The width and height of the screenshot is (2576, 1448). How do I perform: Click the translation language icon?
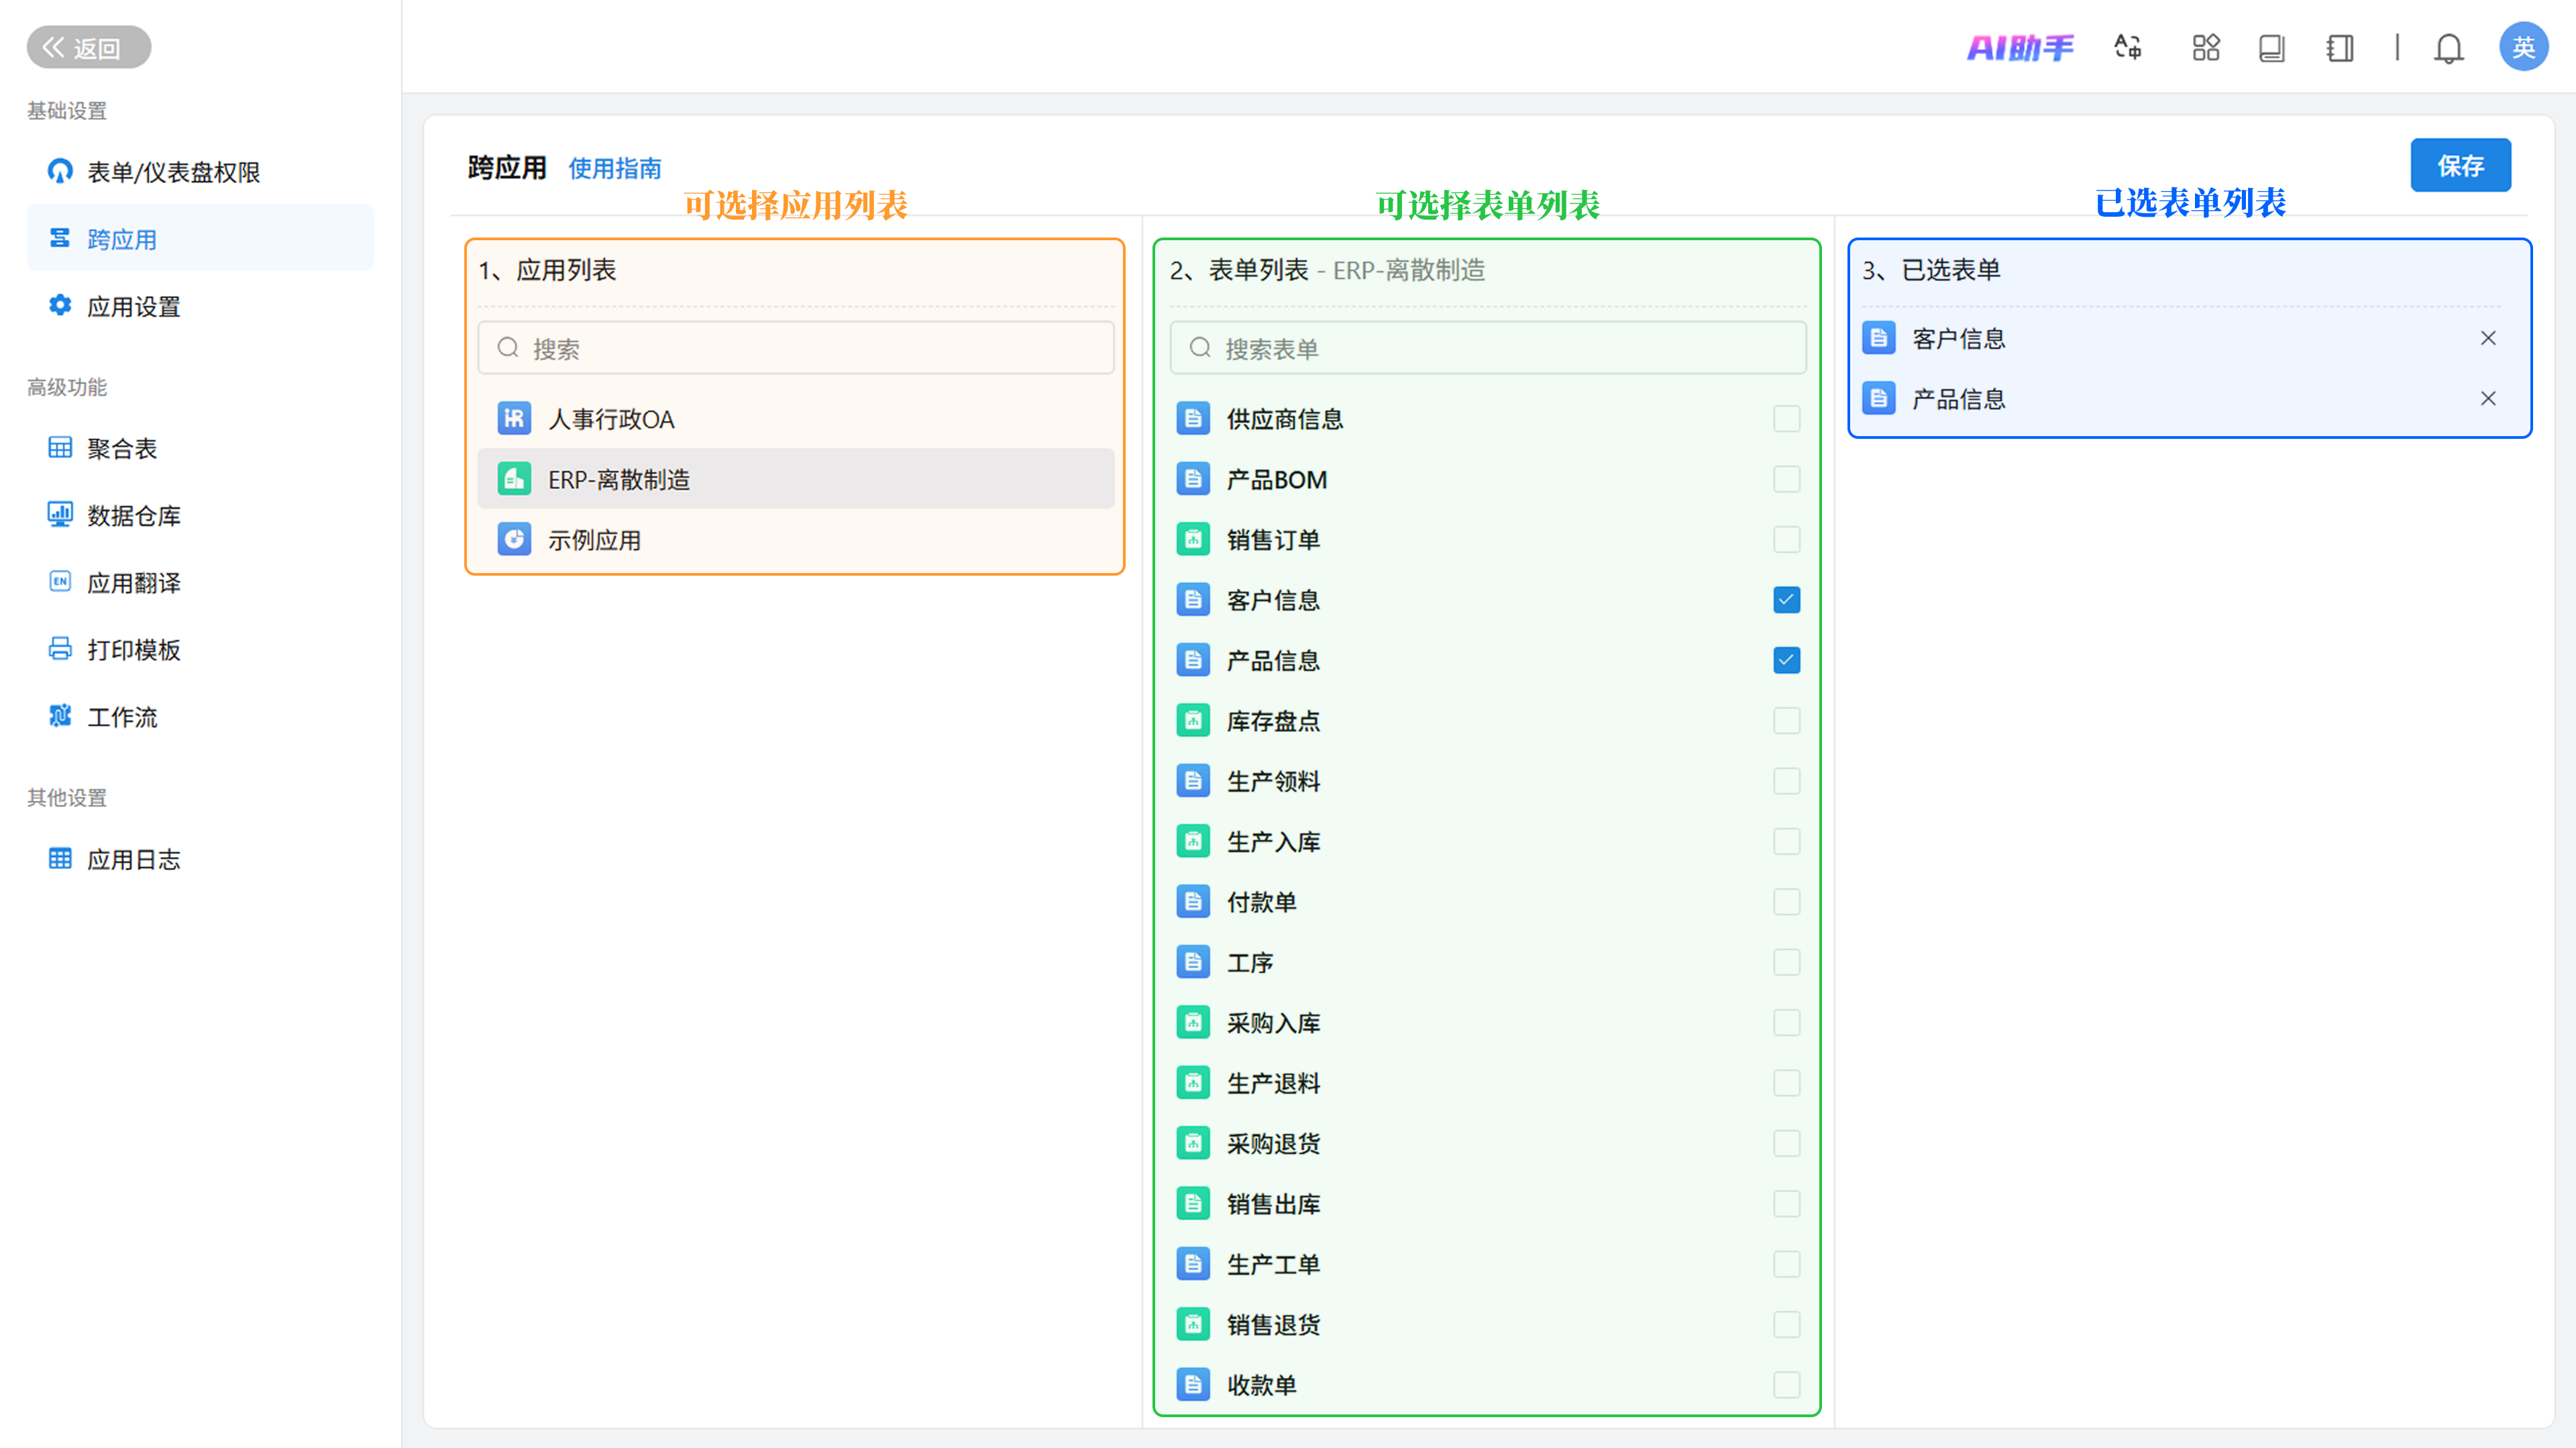pyautogui.click(x=2128, y=48)
